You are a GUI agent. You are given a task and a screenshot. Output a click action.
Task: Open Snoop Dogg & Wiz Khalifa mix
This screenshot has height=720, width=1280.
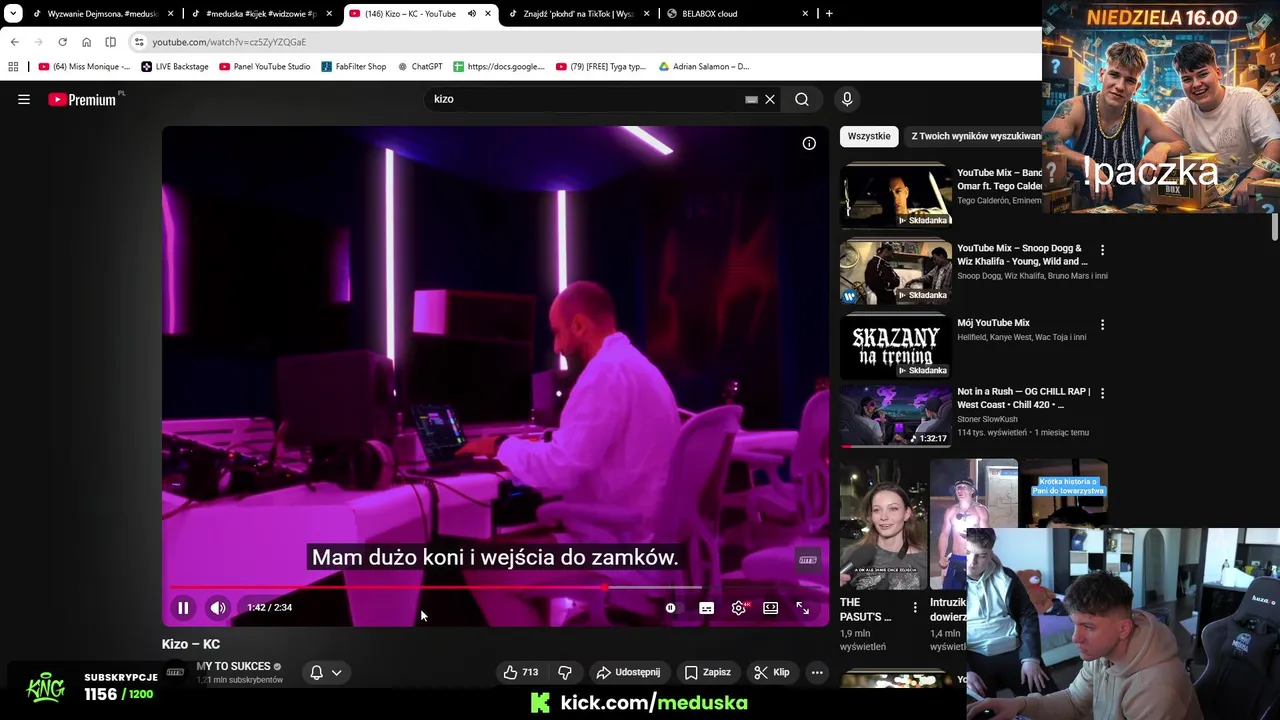[1022, 255]
